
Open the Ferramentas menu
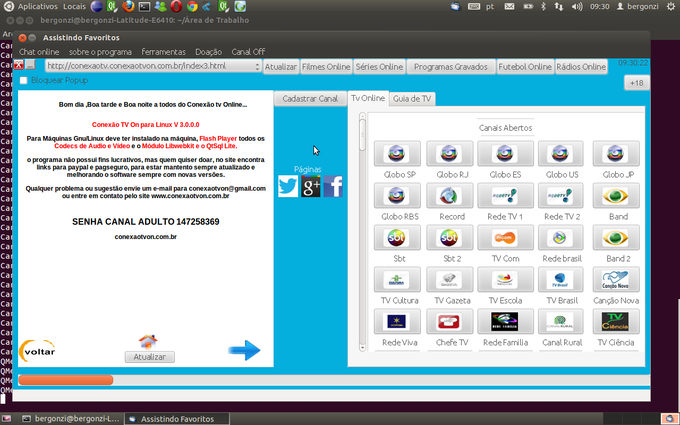pos(163,52)
